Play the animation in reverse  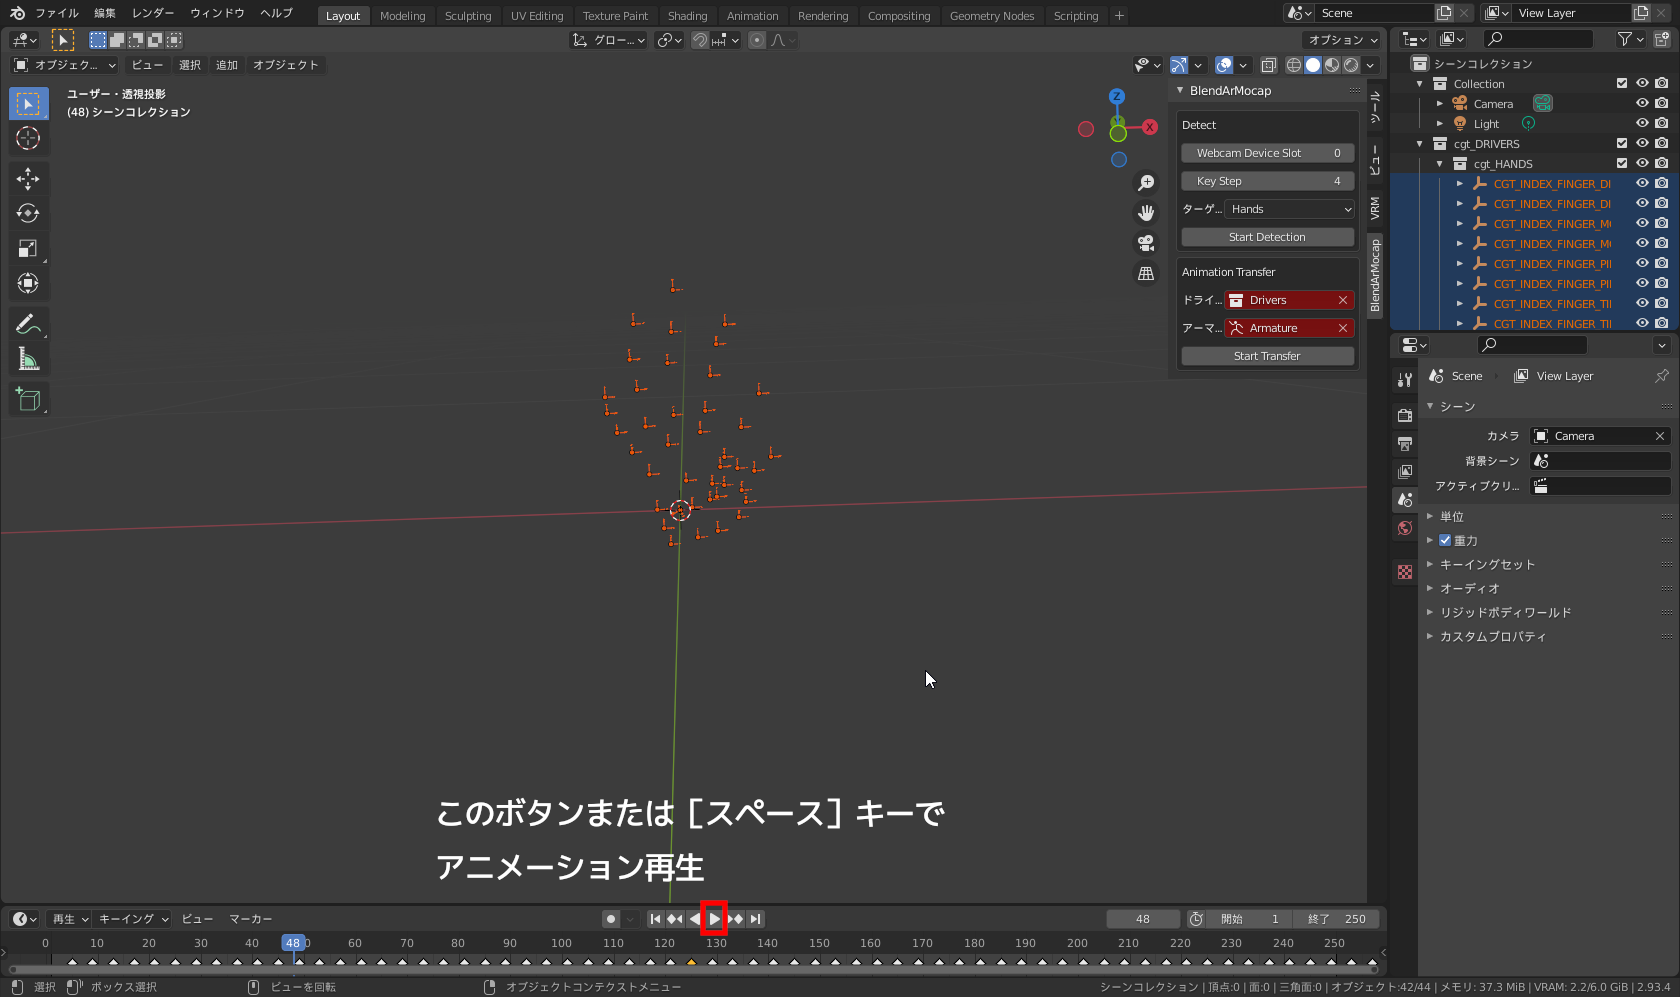[x=695, y=919]
